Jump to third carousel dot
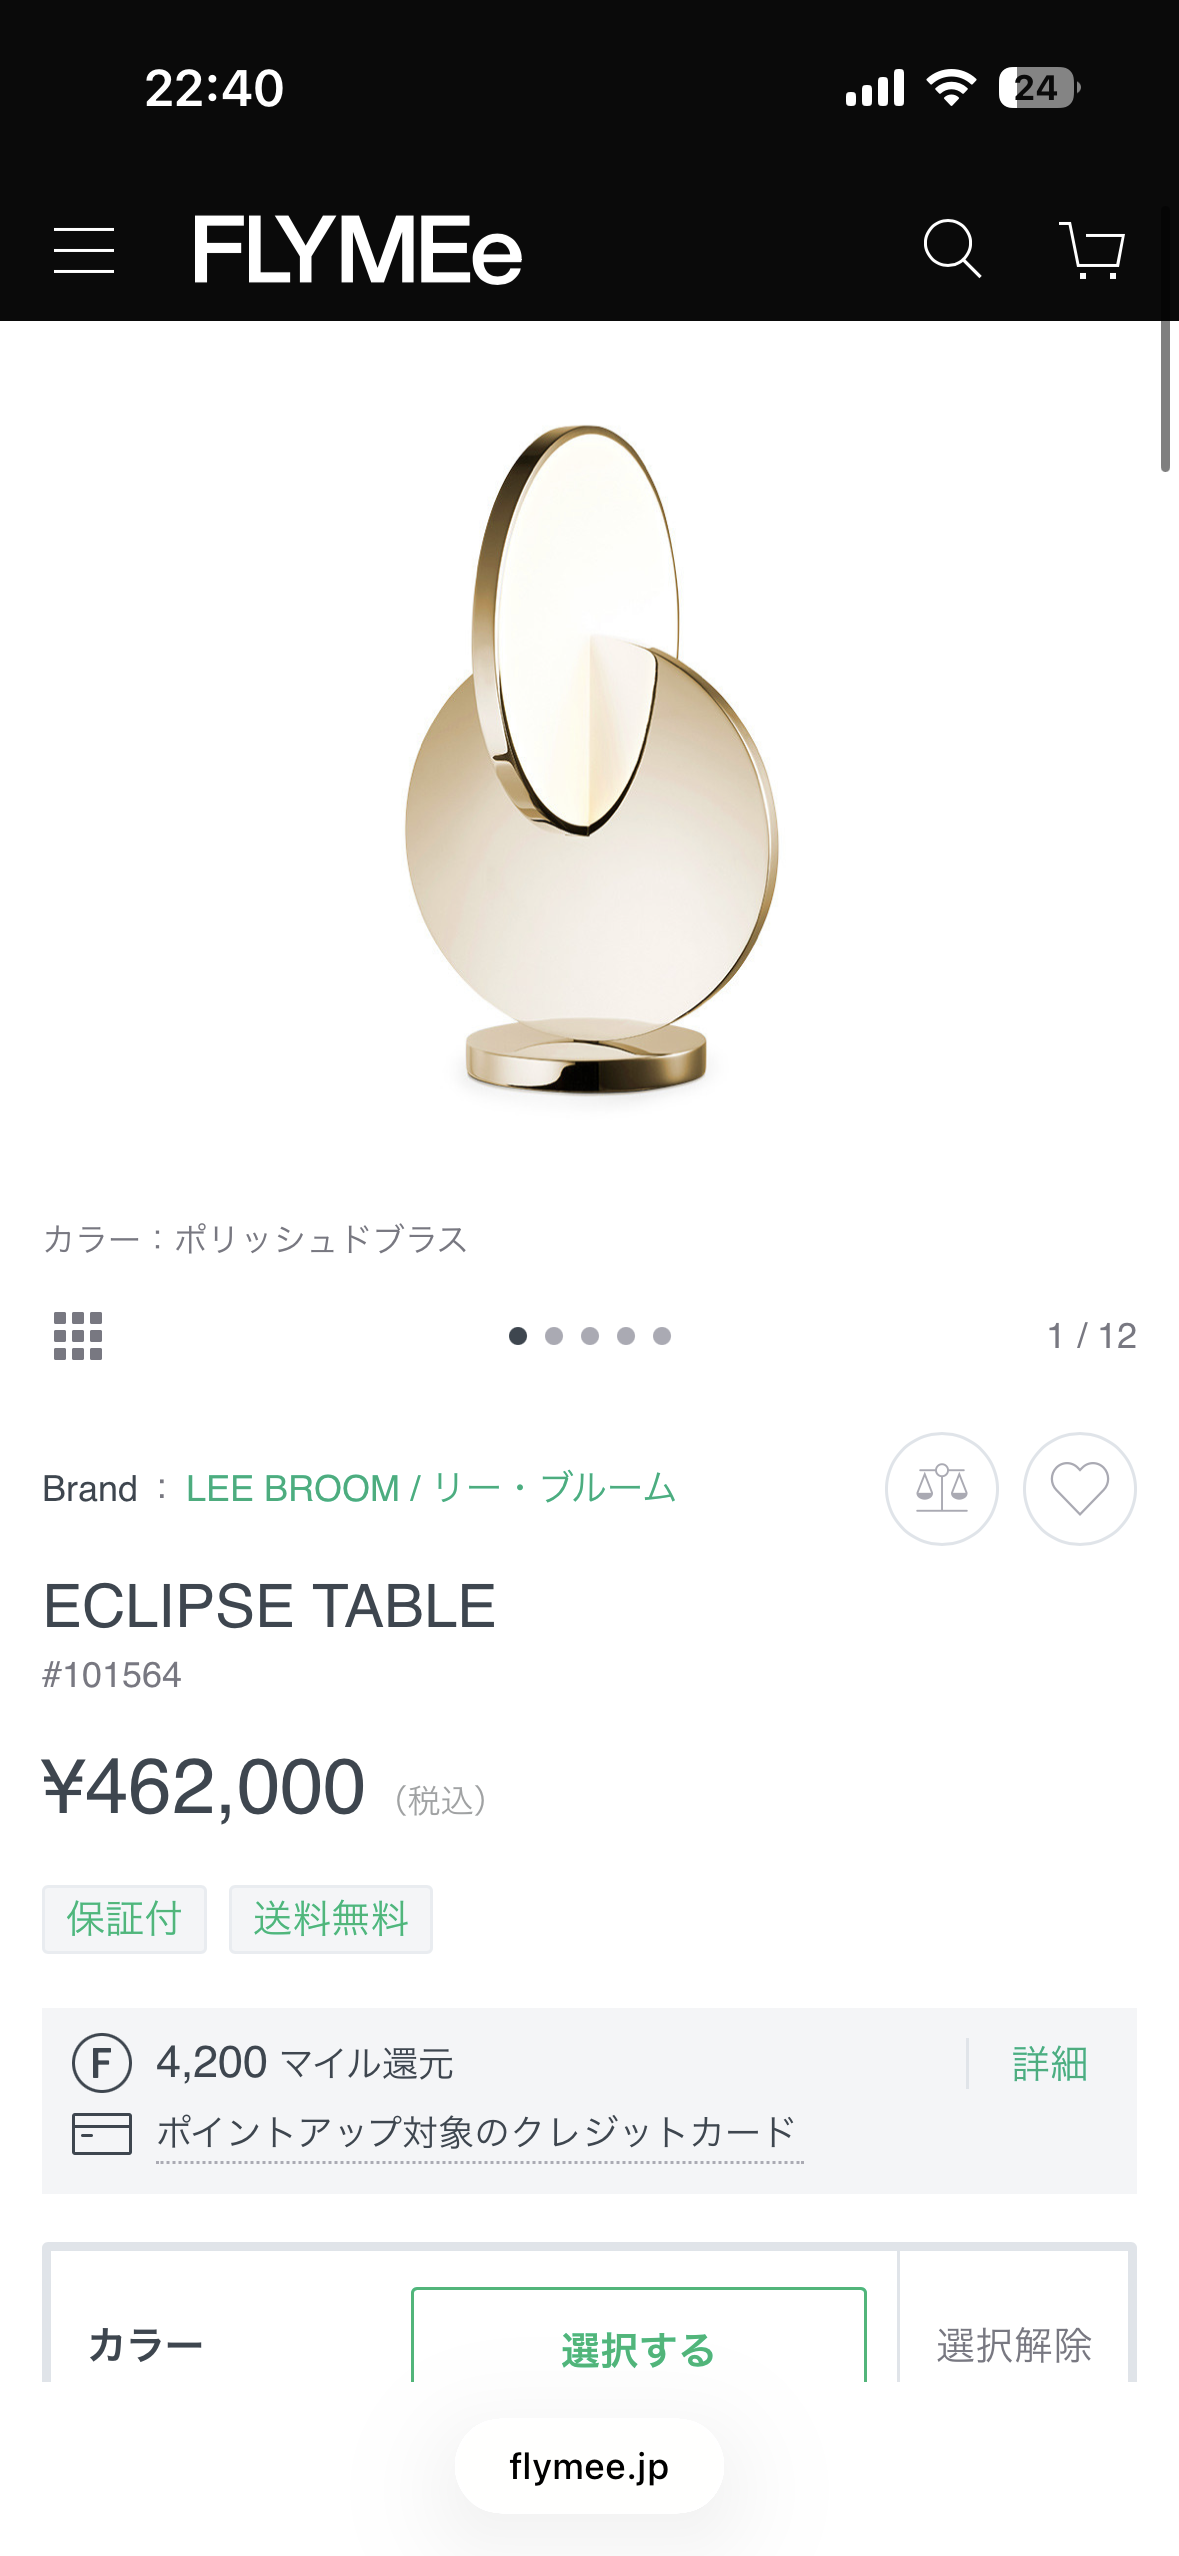This screenshot has height=2556, width=1179. coord(590,1336)
